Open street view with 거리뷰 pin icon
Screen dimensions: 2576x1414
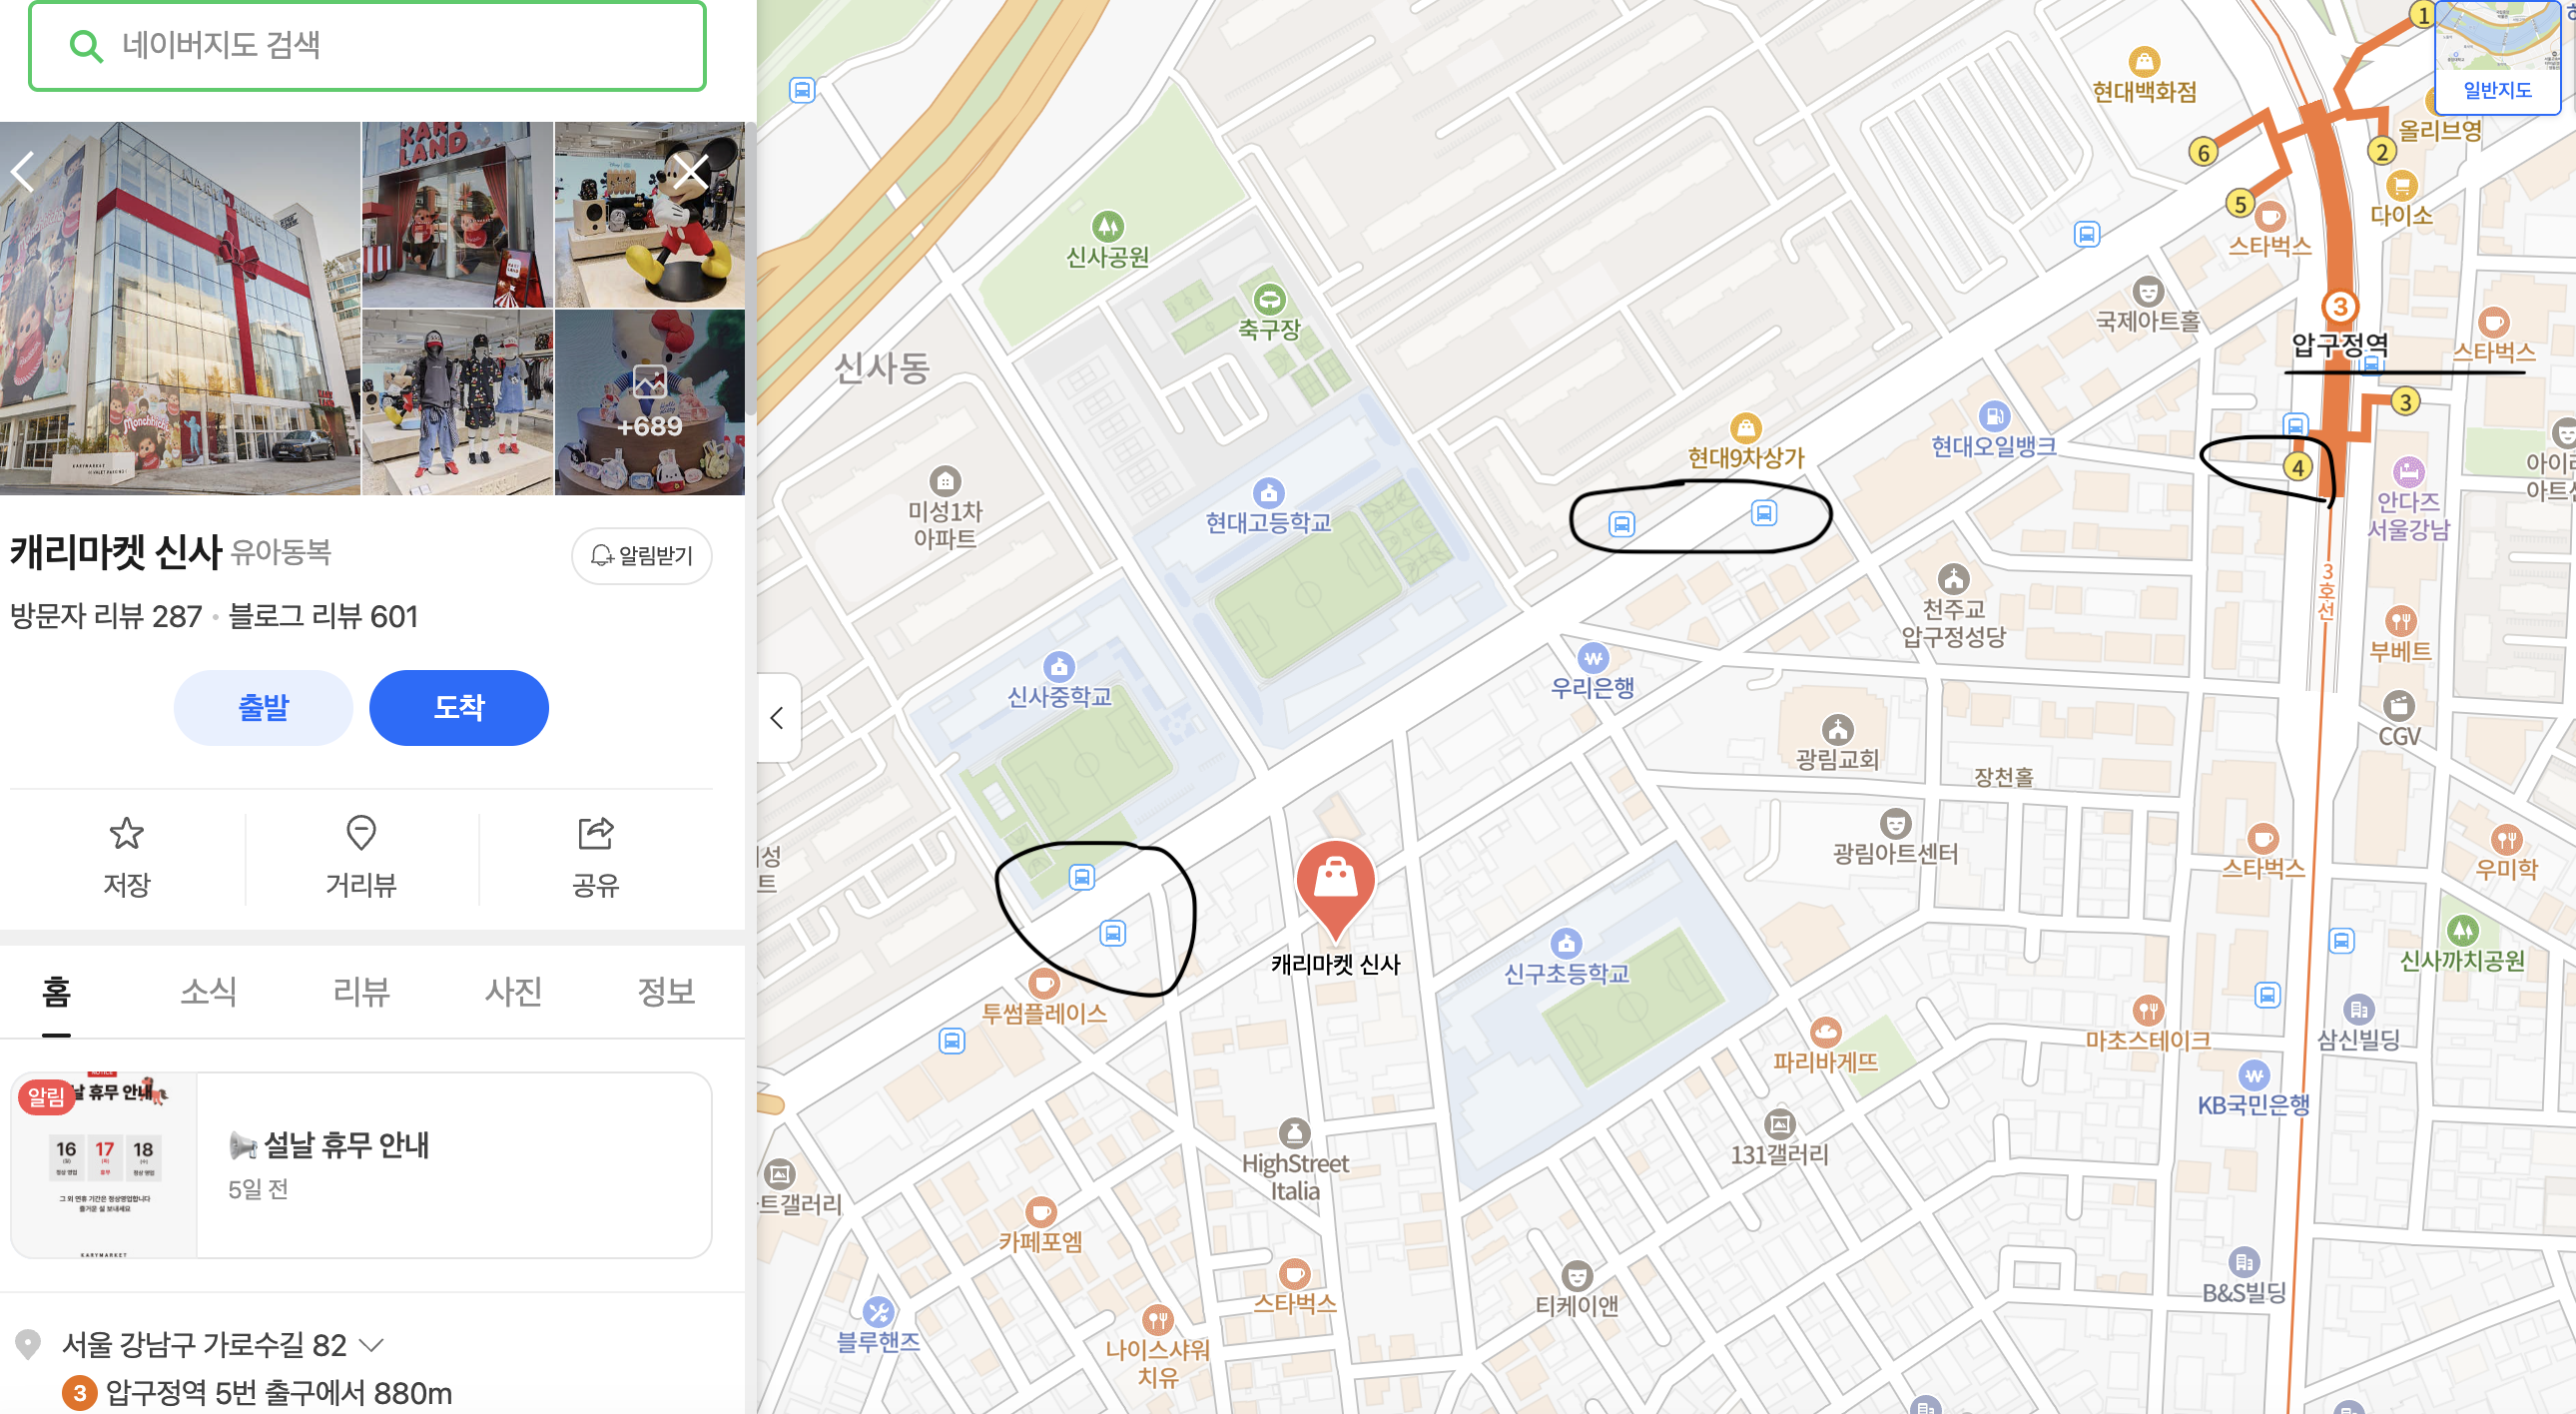pos(361,833)
